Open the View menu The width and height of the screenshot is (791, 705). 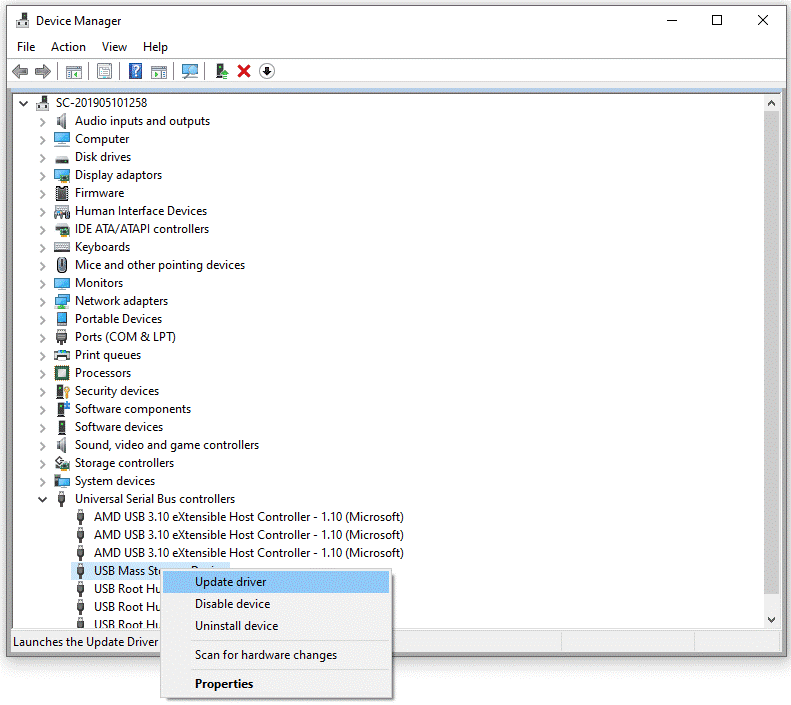coord(114,47)
